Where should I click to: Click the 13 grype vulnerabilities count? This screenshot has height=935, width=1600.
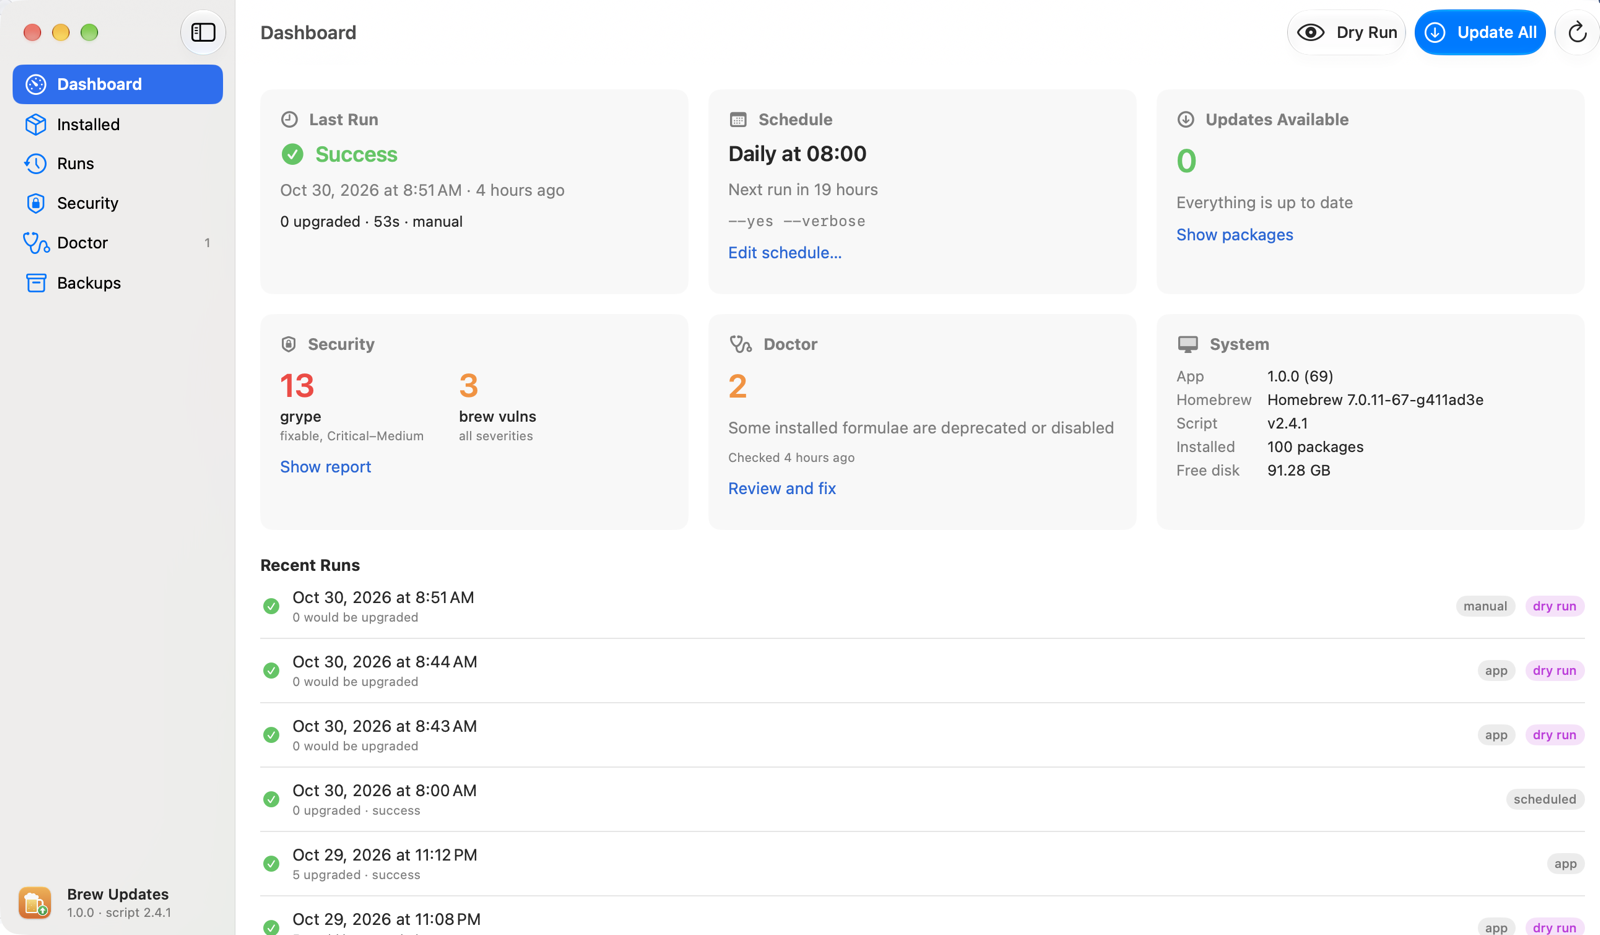click(297, 386)
